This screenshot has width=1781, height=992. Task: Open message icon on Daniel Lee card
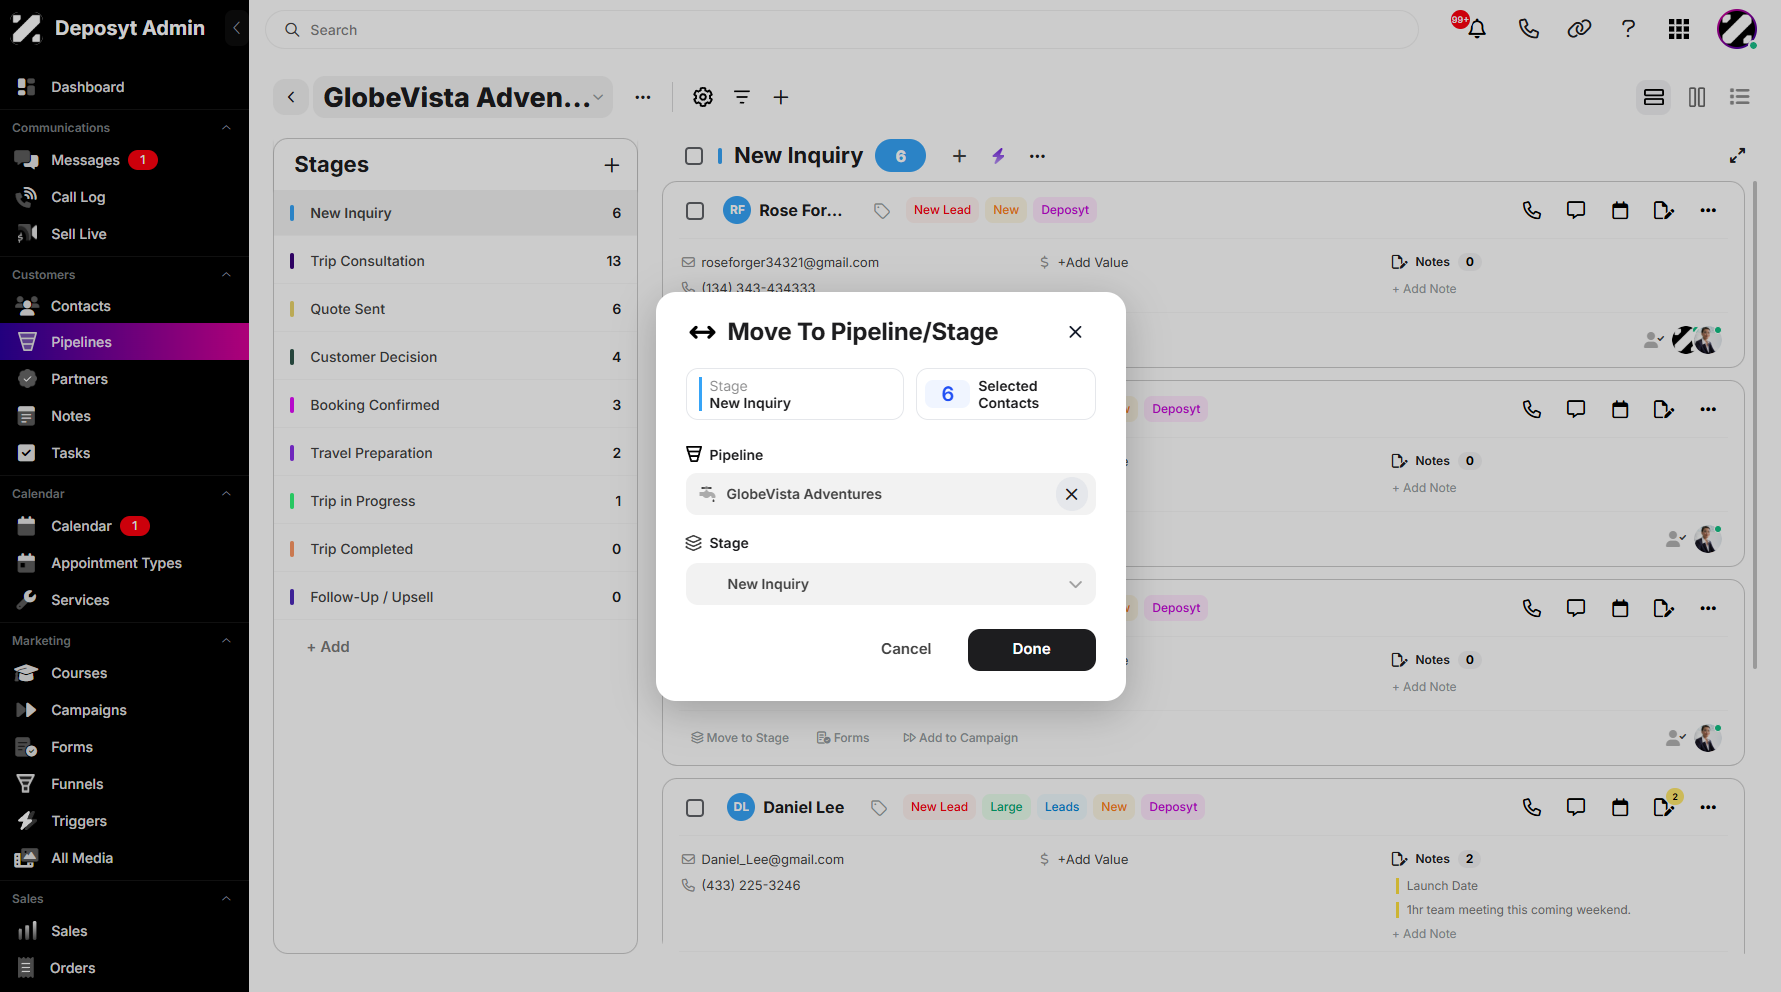(1576, 807)
